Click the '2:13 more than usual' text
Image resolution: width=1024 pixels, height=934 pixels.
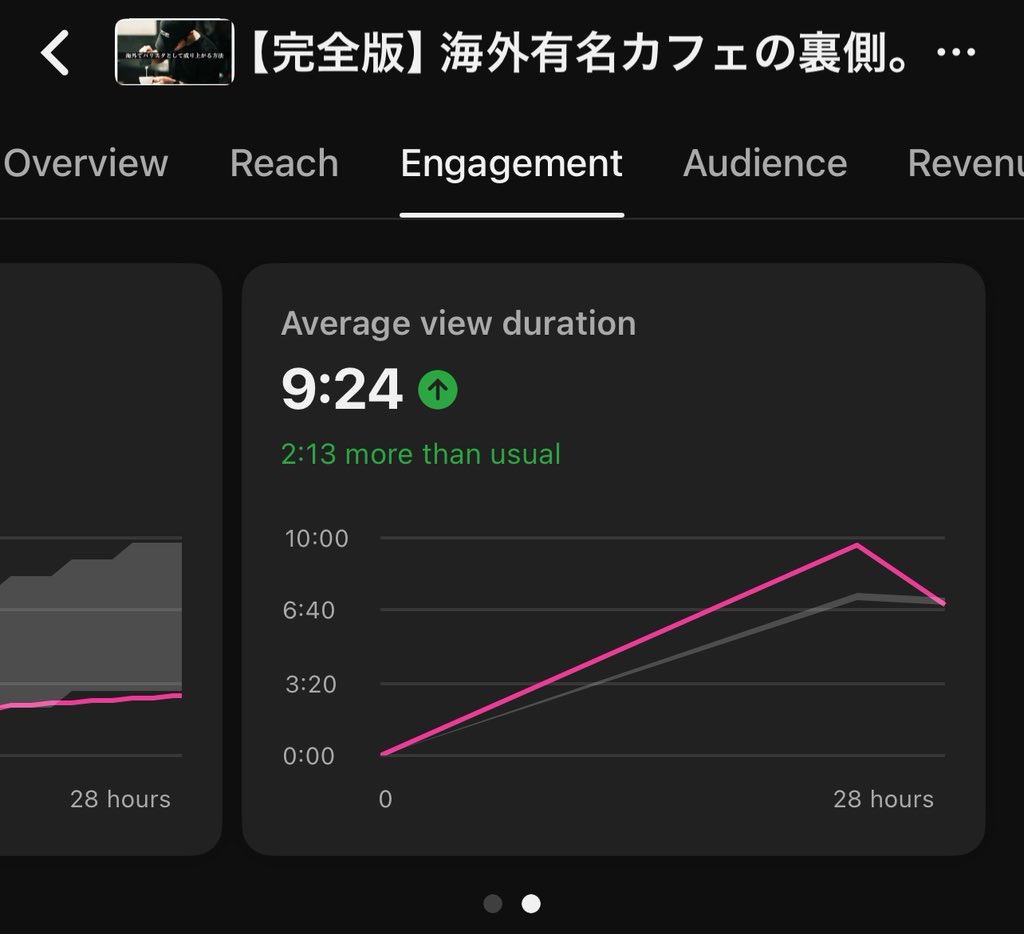point(421,454)
